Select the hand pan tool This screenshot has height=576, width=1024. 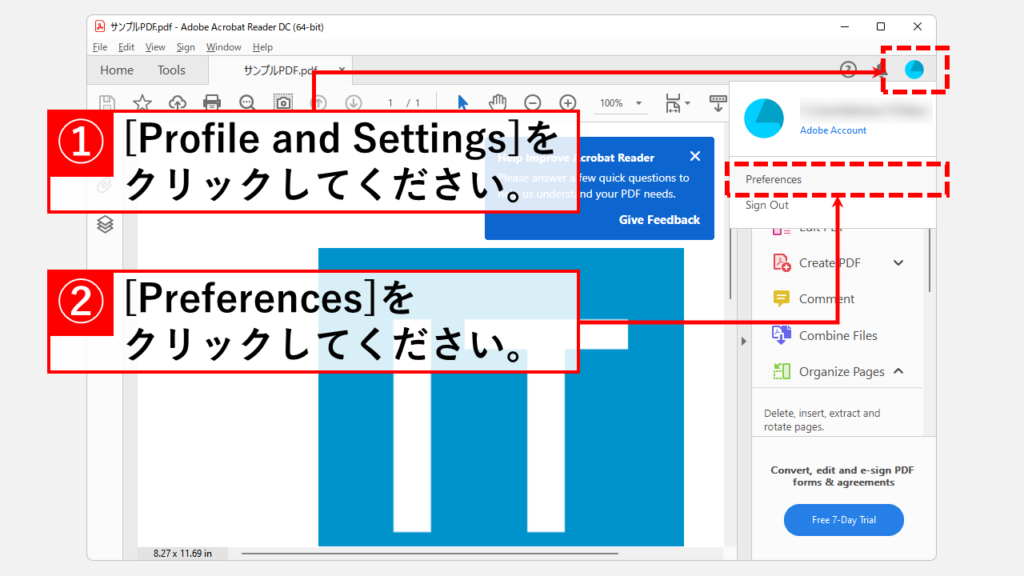[x=497, y=102]
